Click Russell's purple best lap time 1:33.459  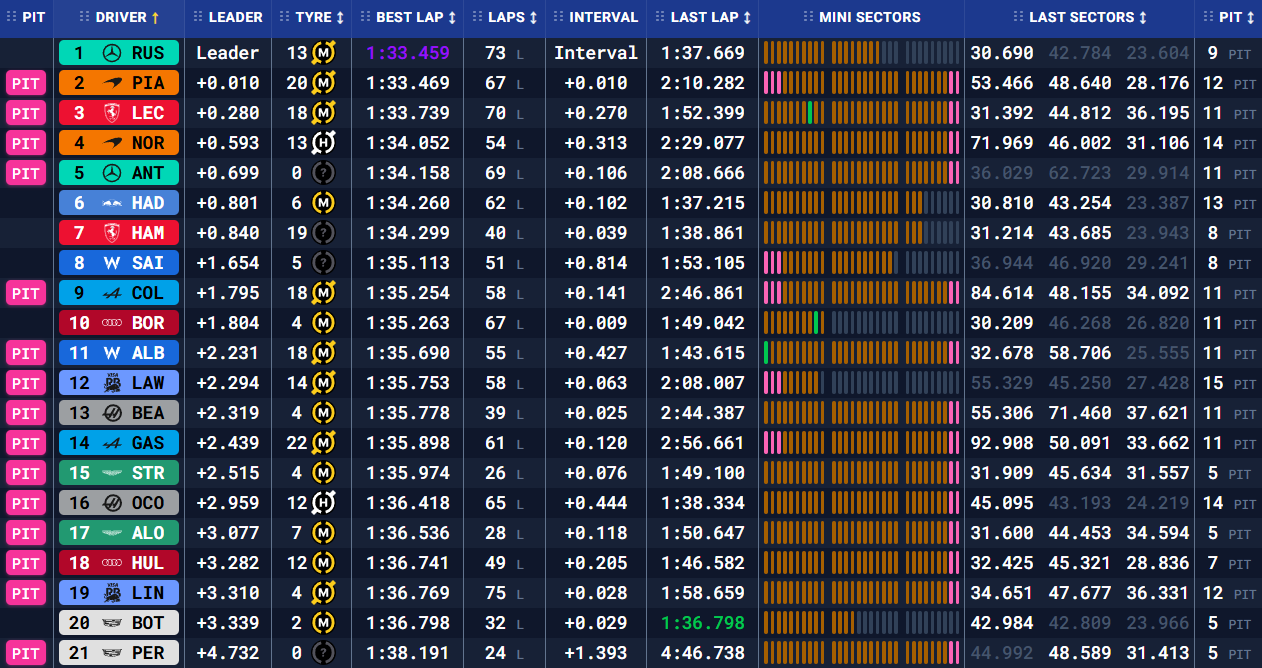point(407,53)
